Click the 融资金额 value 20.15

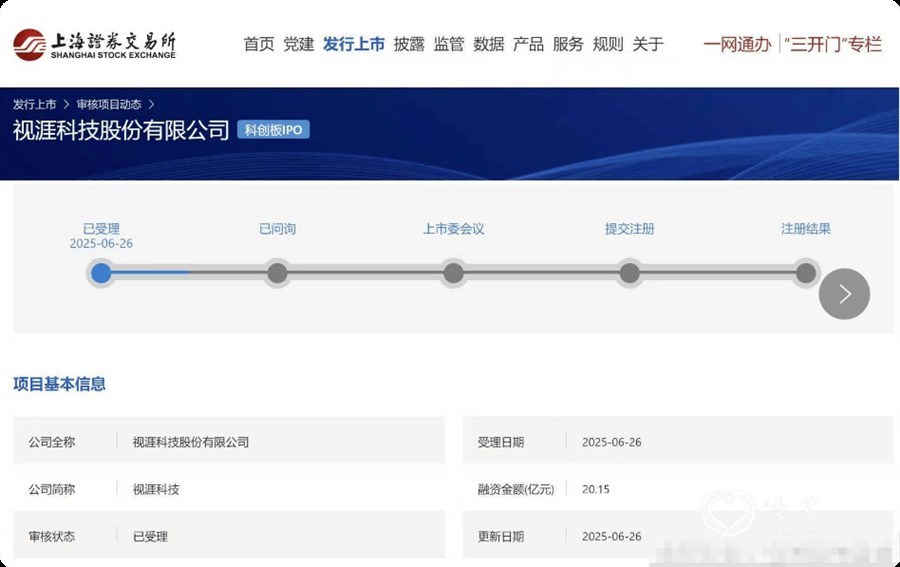pos(596,490)
